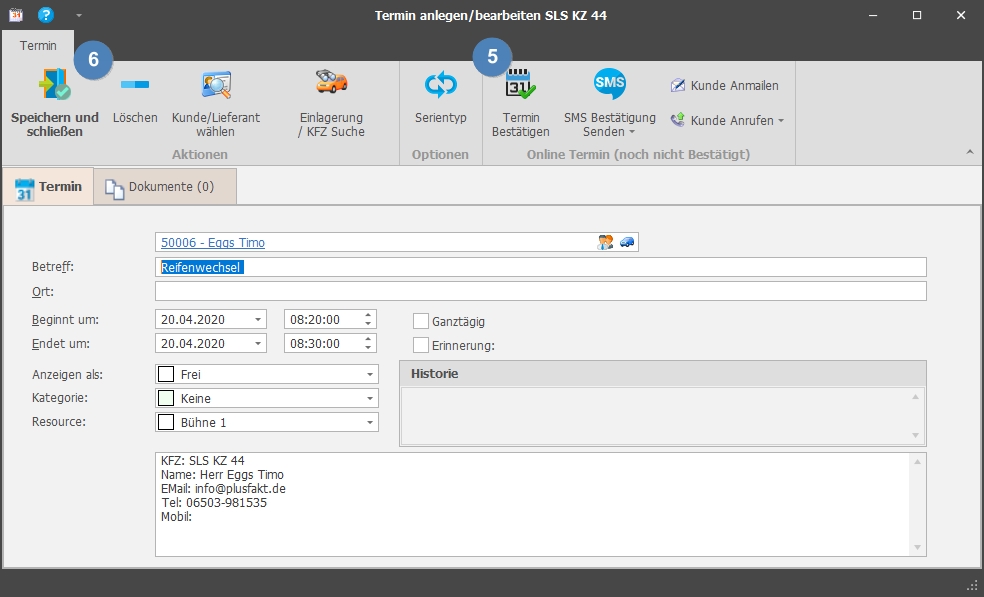Viewport: 984px width, 597px height.
Task: Open SMS Bestätigung Senden dropdown arrow
Action: click(632, 132)
